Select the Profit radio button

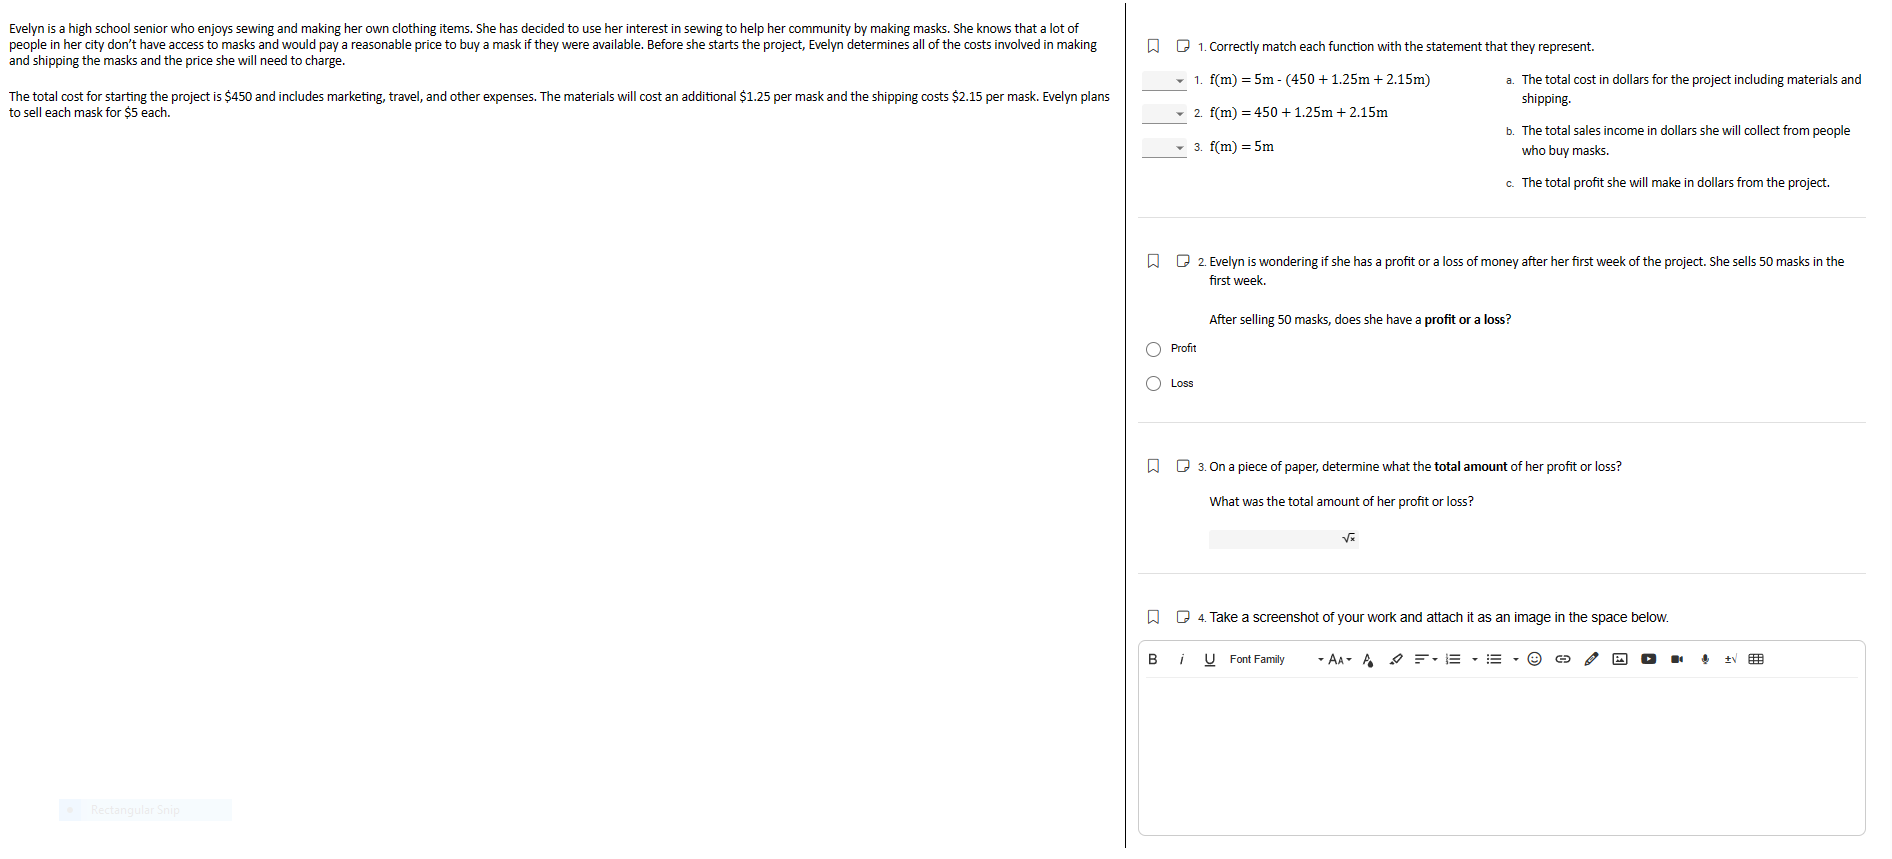click(1153, 349)
